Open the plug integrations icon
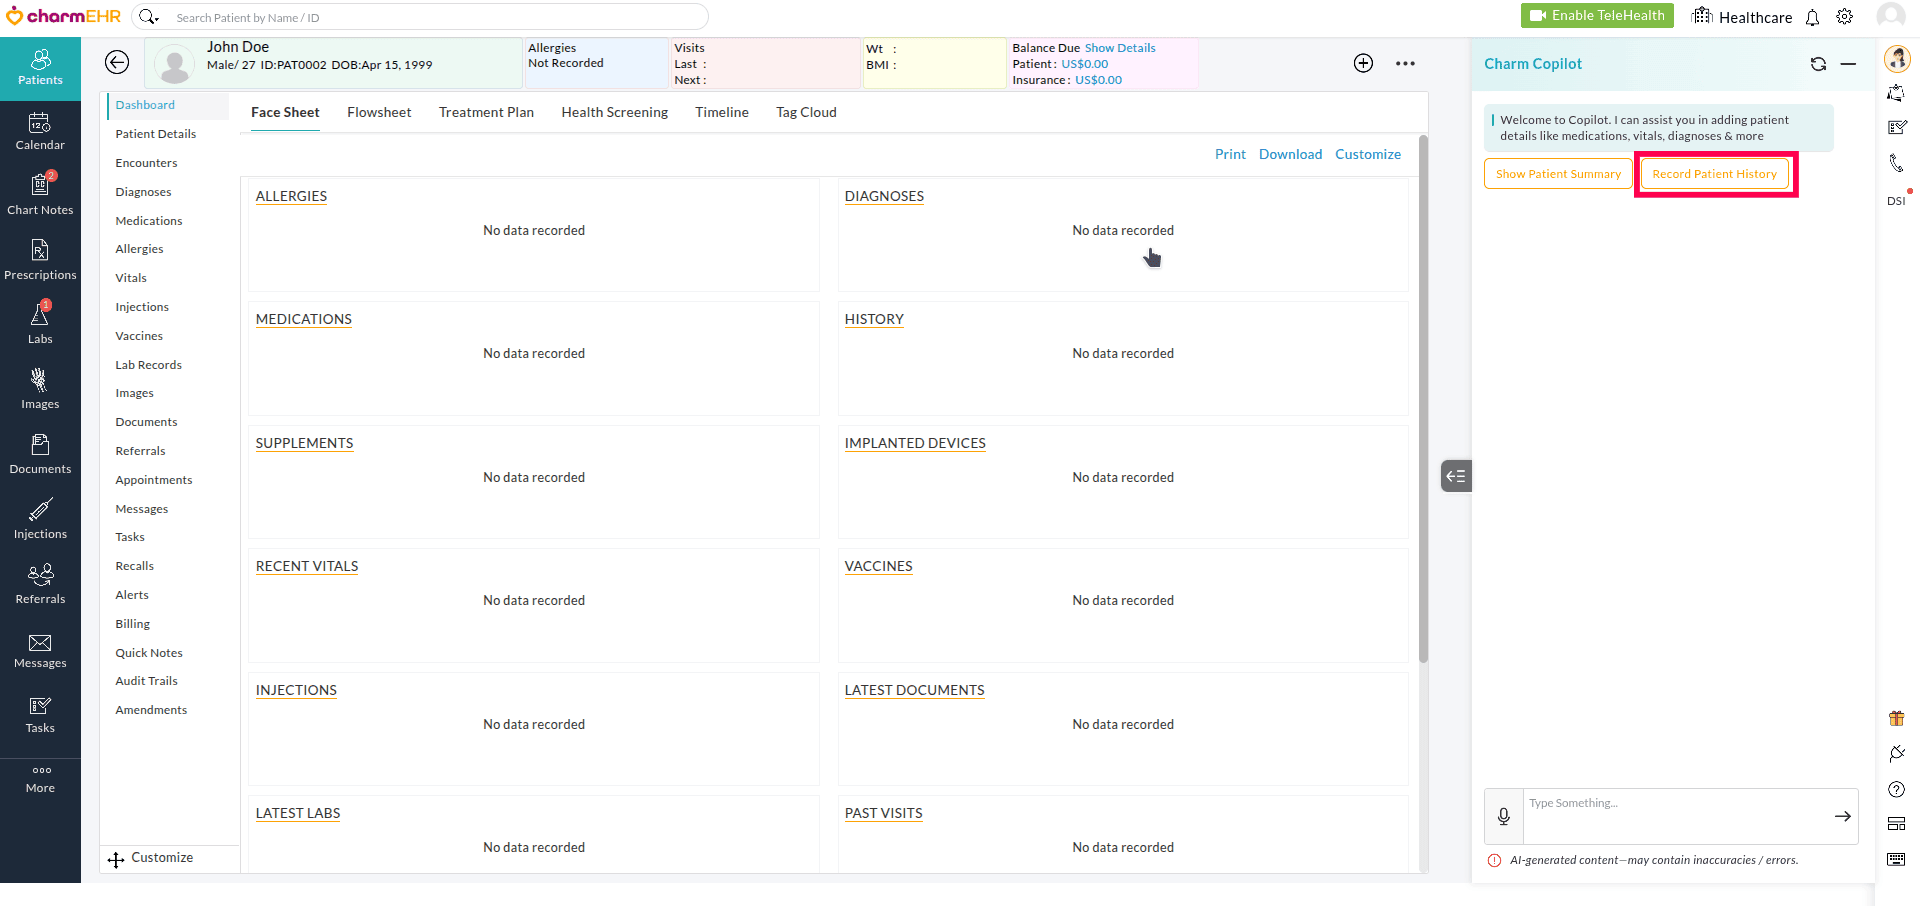 1896,753
